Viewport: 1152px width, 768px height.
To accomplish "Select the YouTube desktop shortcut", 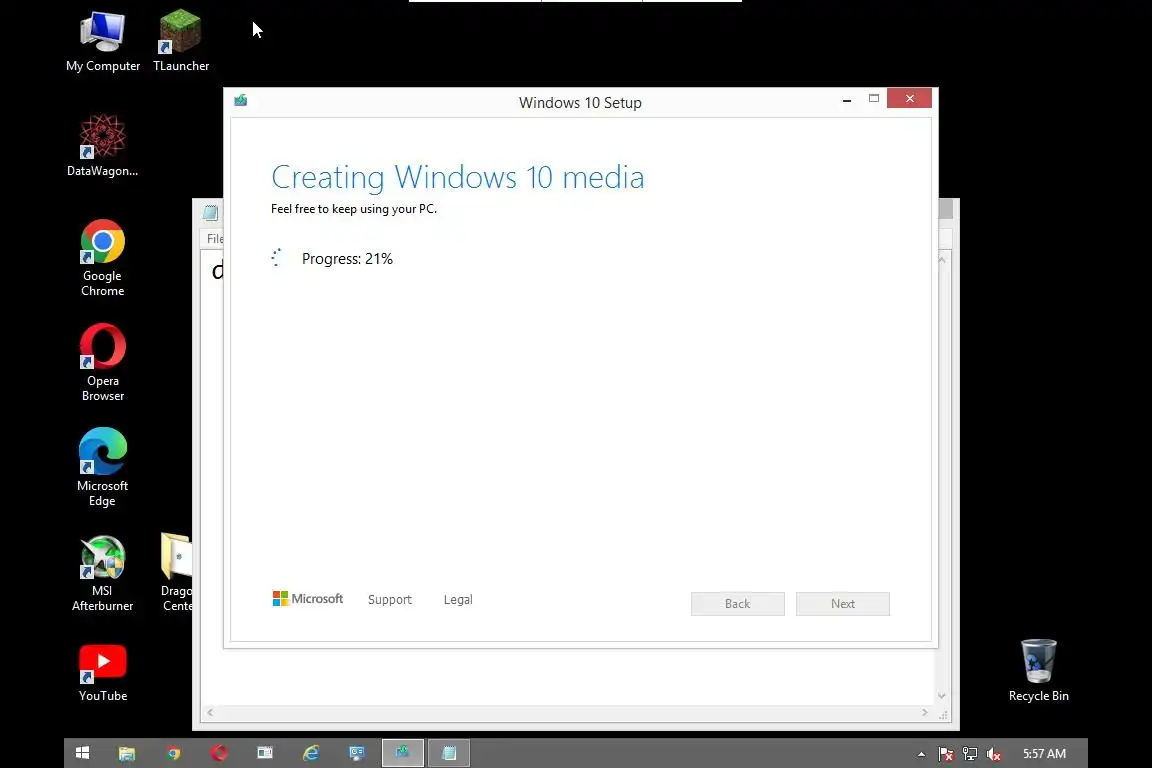I will pyautogui.click(x=102, y=673).
